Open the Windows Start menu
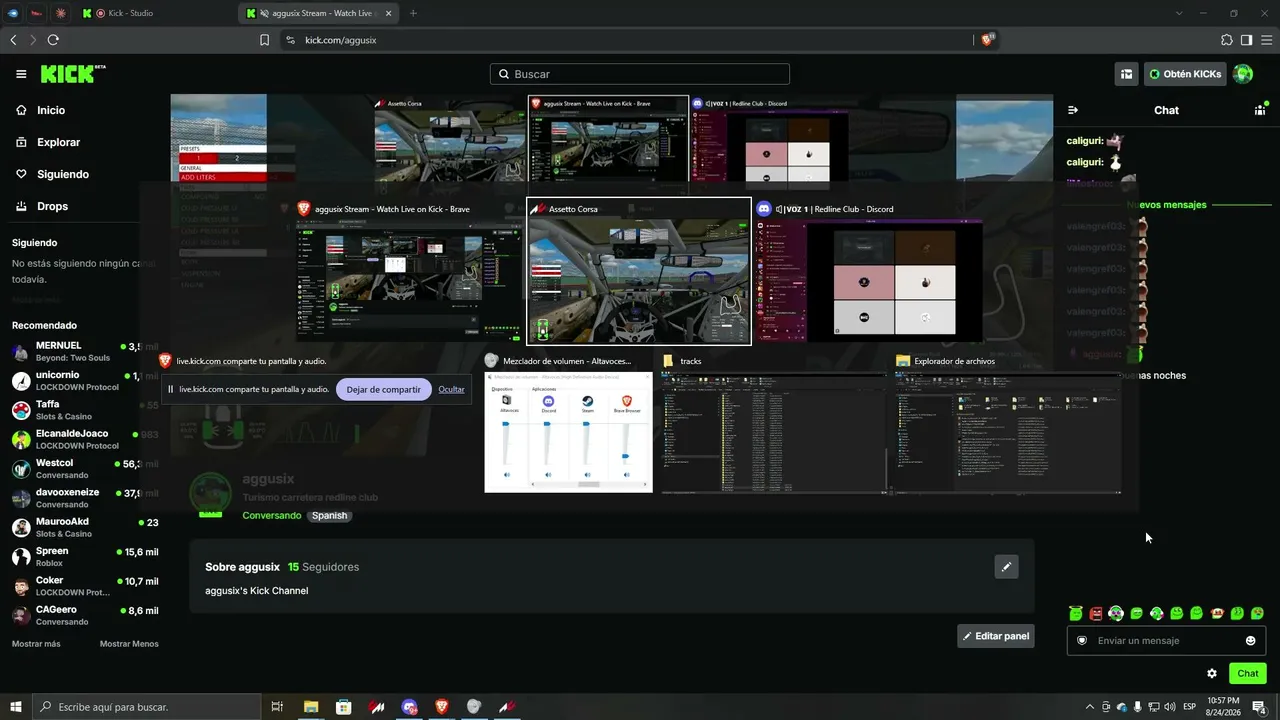The height and width of the screenshot is (720, 1280). 15,707
